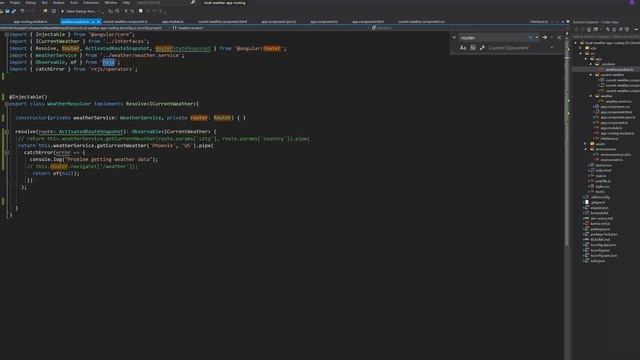Screen dimensions: 640x360
Task: Open the Current Document scope dropdown
Action: click(551, 48)
